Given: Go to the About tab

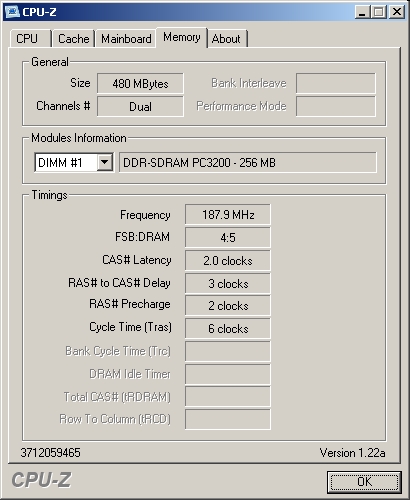Looking at the screenshot, I should pyautogui.click(x=227, y=39).
